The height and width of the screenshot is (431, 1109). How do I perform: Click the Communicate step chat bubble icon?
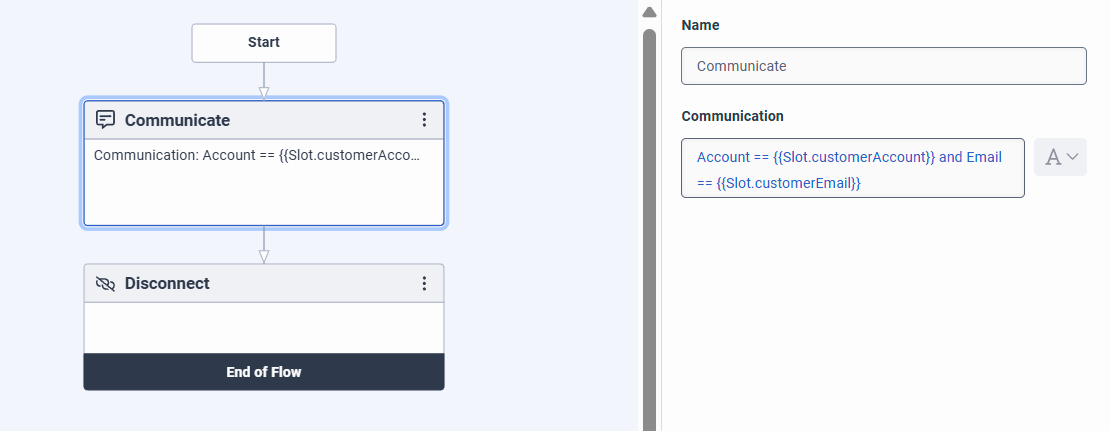pyautogui.click(x=105, y=120)
